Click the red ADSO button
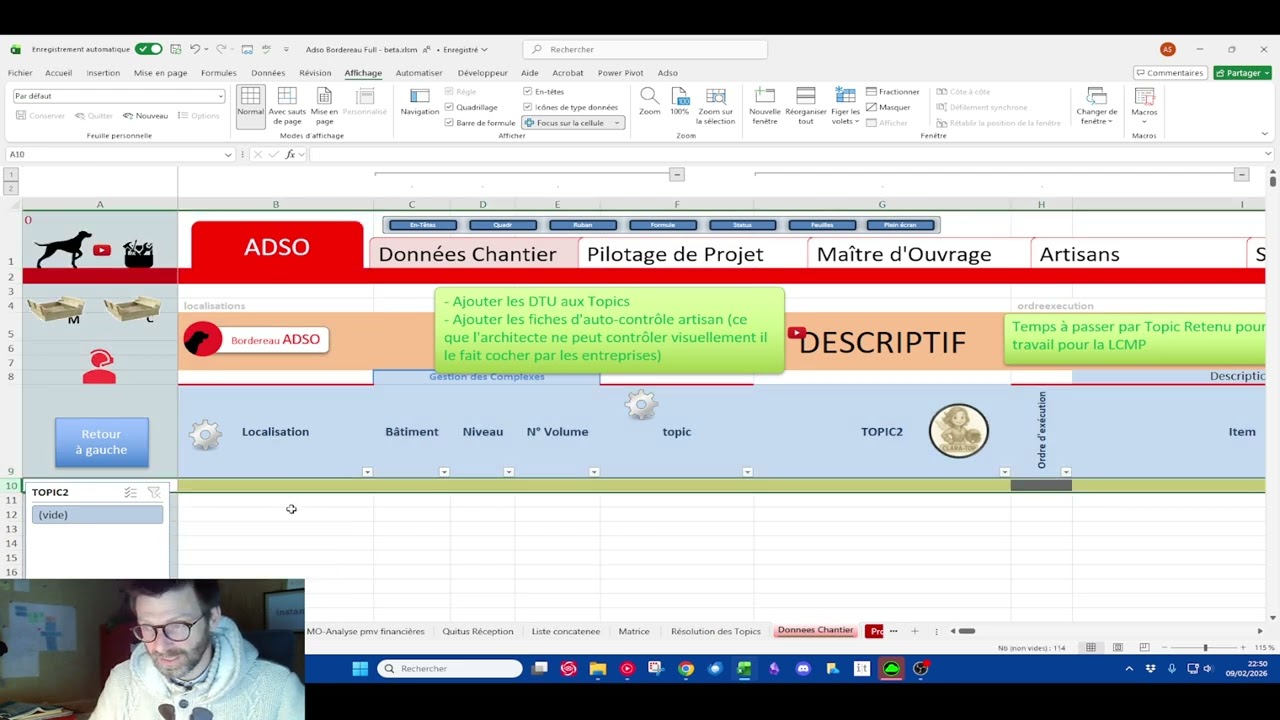 [x=277, y=246]
